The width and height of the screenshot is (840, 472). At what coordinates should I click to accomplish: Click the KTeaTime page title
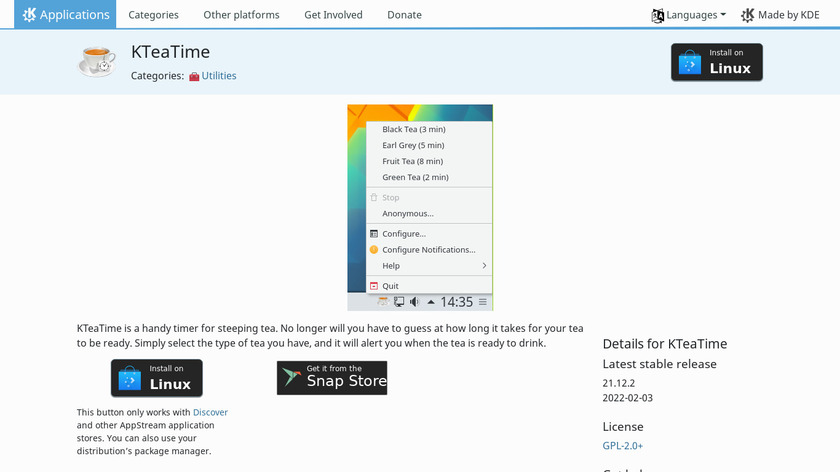(170, 52)
